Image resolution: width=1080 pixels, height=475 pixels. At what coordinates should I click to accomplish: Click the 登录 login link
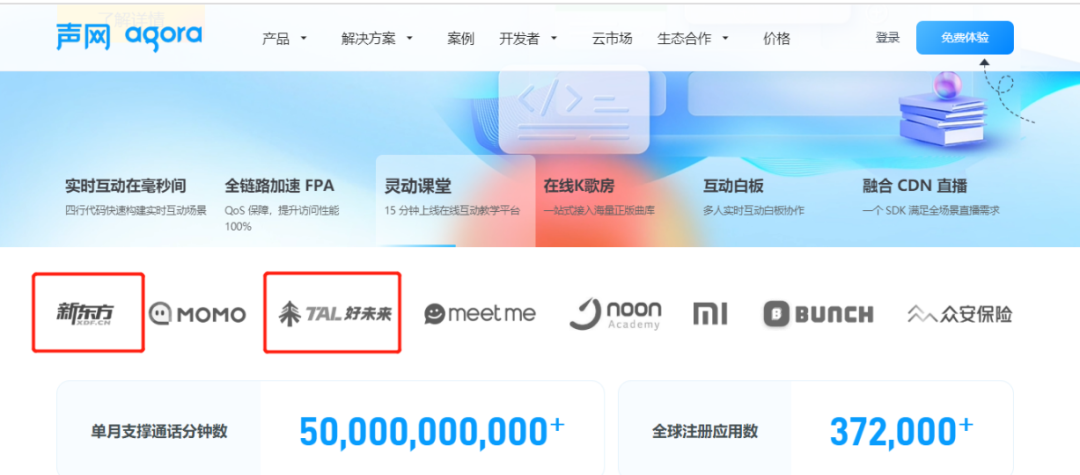click(887, 38)
